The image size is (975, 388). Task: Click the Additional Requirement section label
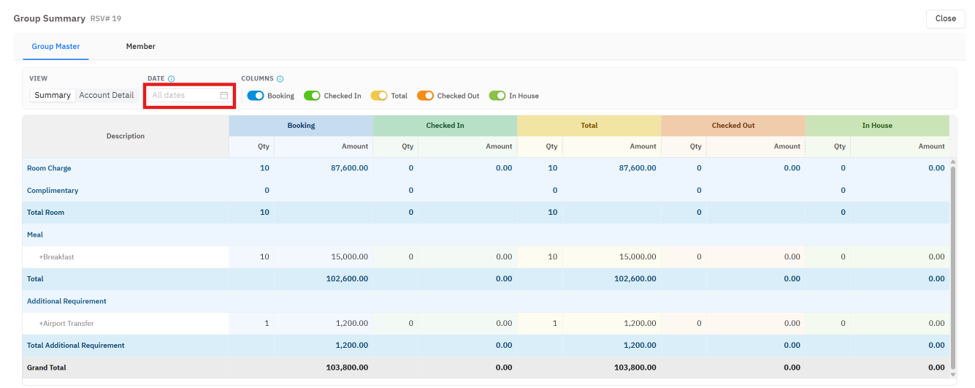67,301
